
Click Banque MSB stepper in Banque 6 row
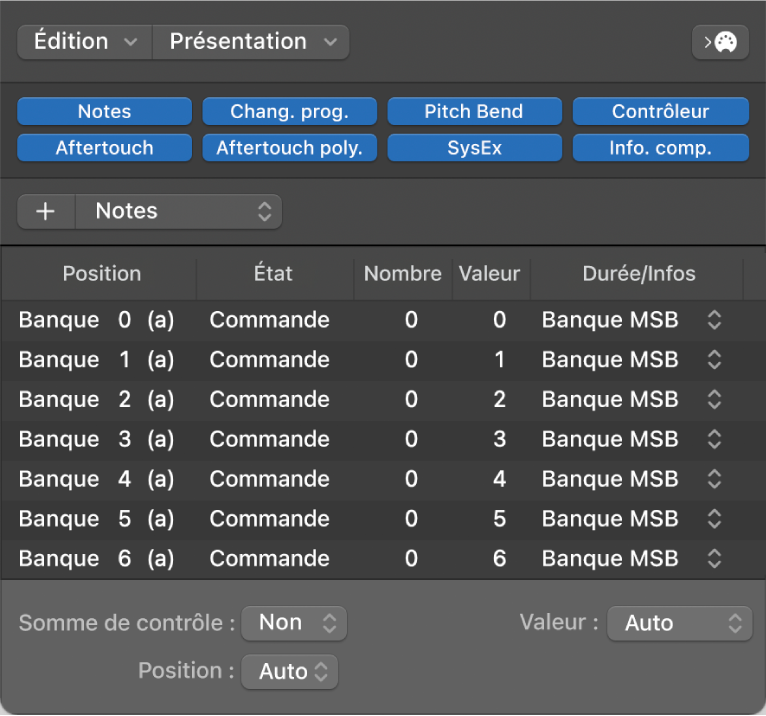coord(714,559)
